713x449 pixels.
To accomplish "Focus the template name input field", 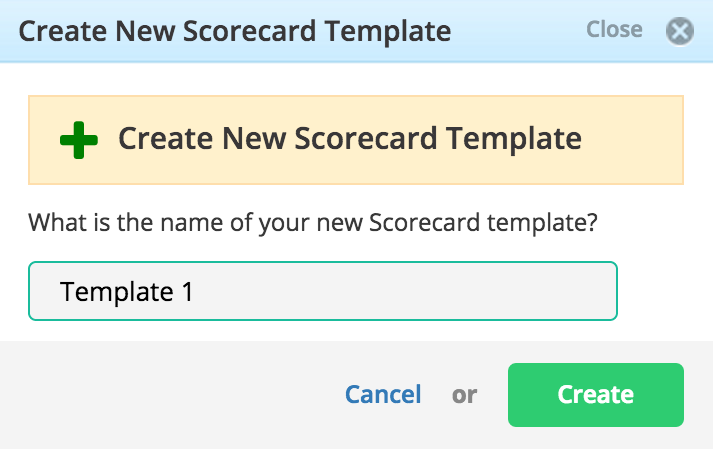I will pos(323,291).
